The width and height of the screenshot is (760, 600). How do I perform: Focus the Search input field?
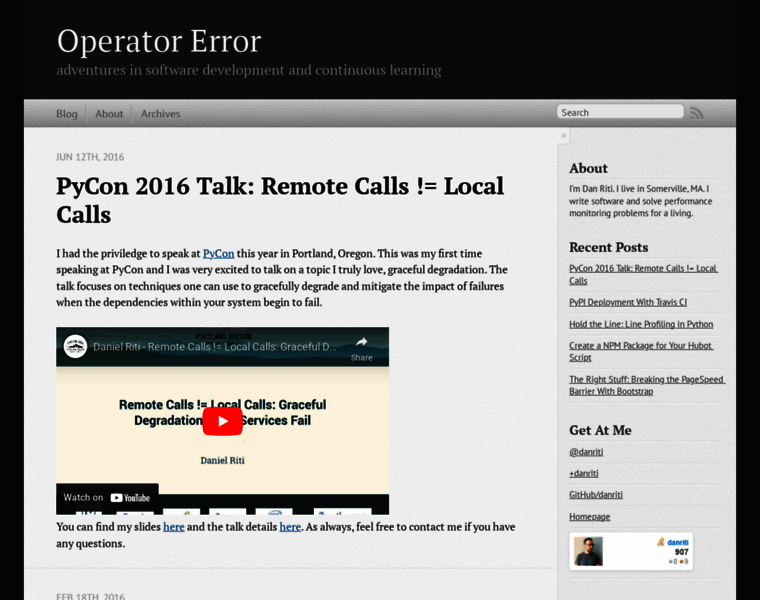click(x=620, y=112)
